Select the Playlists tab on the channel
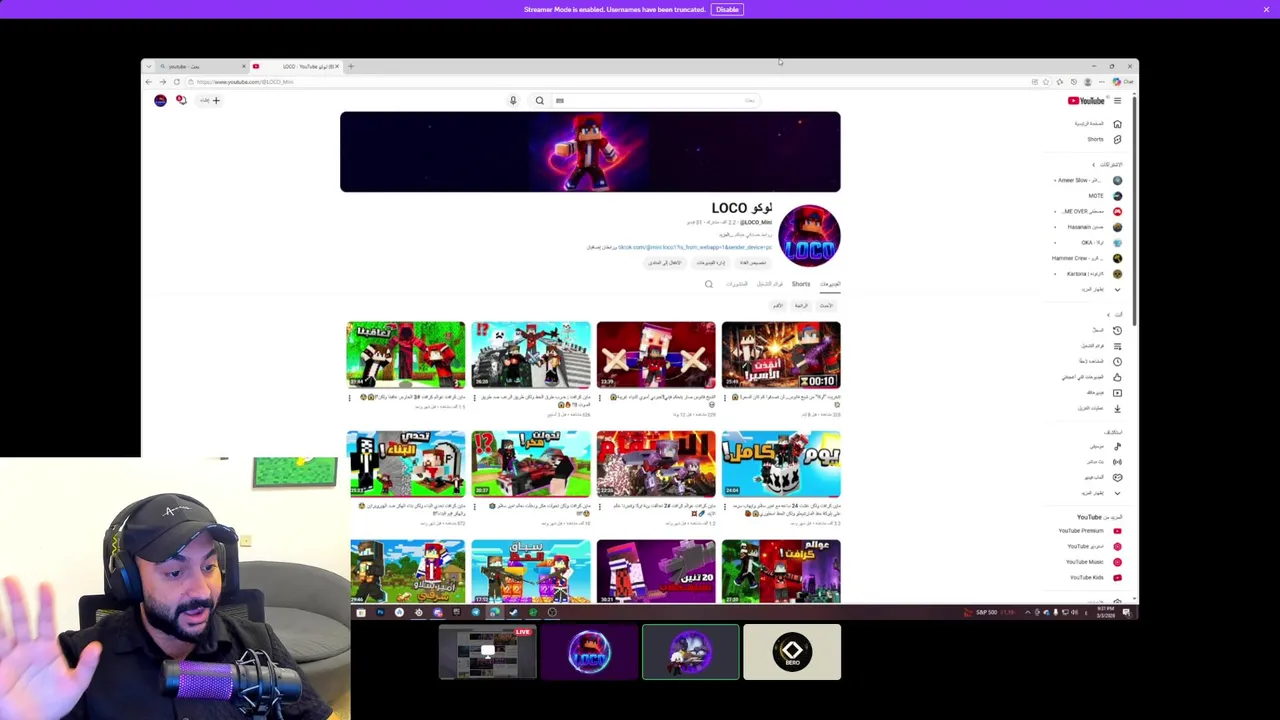The width and height of the screenshot is (1280, 720). coord(770,284)
